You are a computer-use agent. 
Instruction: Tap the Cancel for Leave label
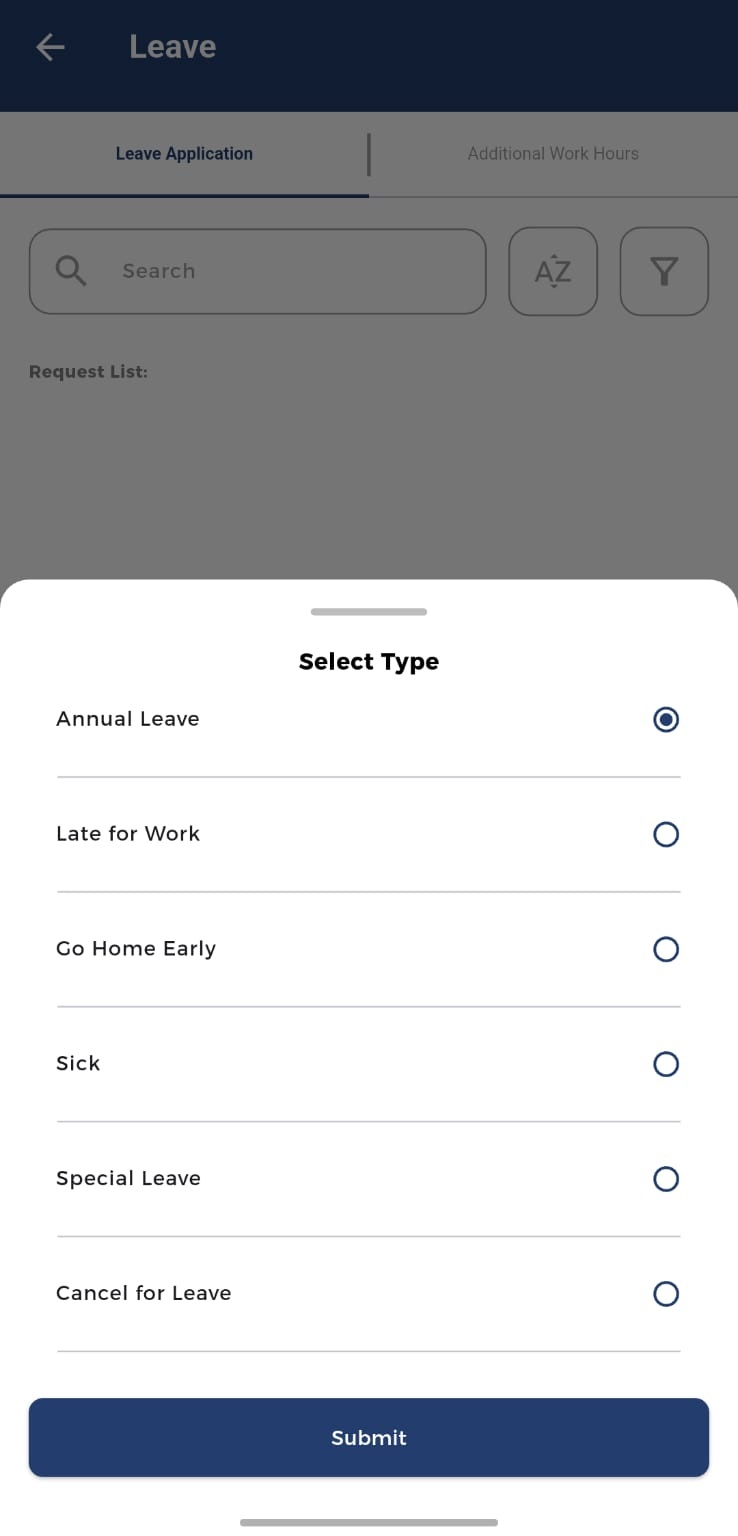coord(144,1294)
